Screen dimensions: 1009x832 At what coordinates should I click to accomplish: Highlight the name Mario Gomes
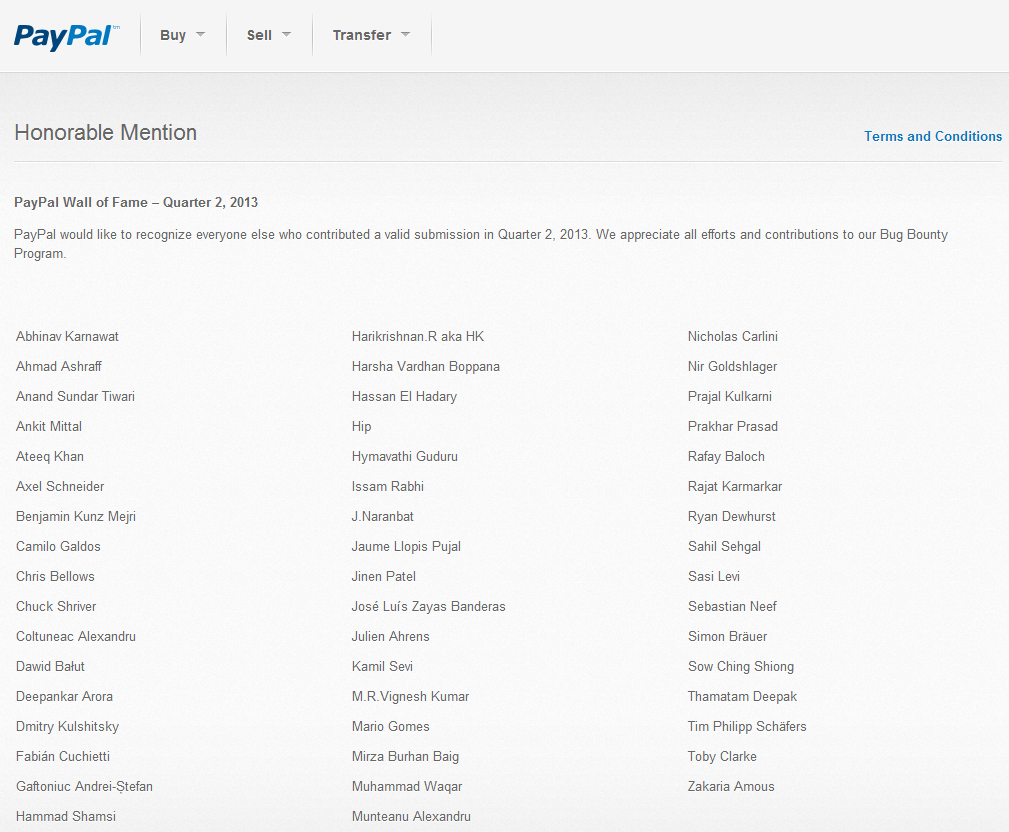(x=391, y=726)
